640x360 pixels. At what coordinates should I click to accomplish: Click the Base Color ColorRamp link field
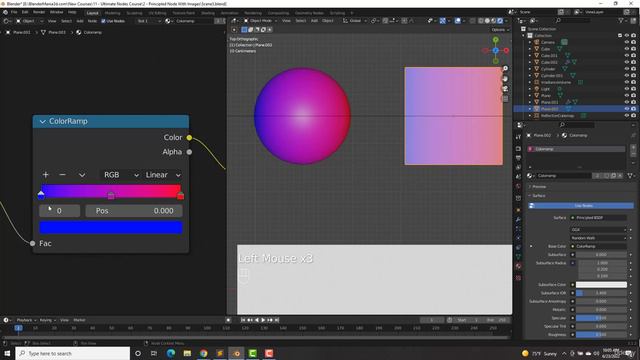(599, 247)
